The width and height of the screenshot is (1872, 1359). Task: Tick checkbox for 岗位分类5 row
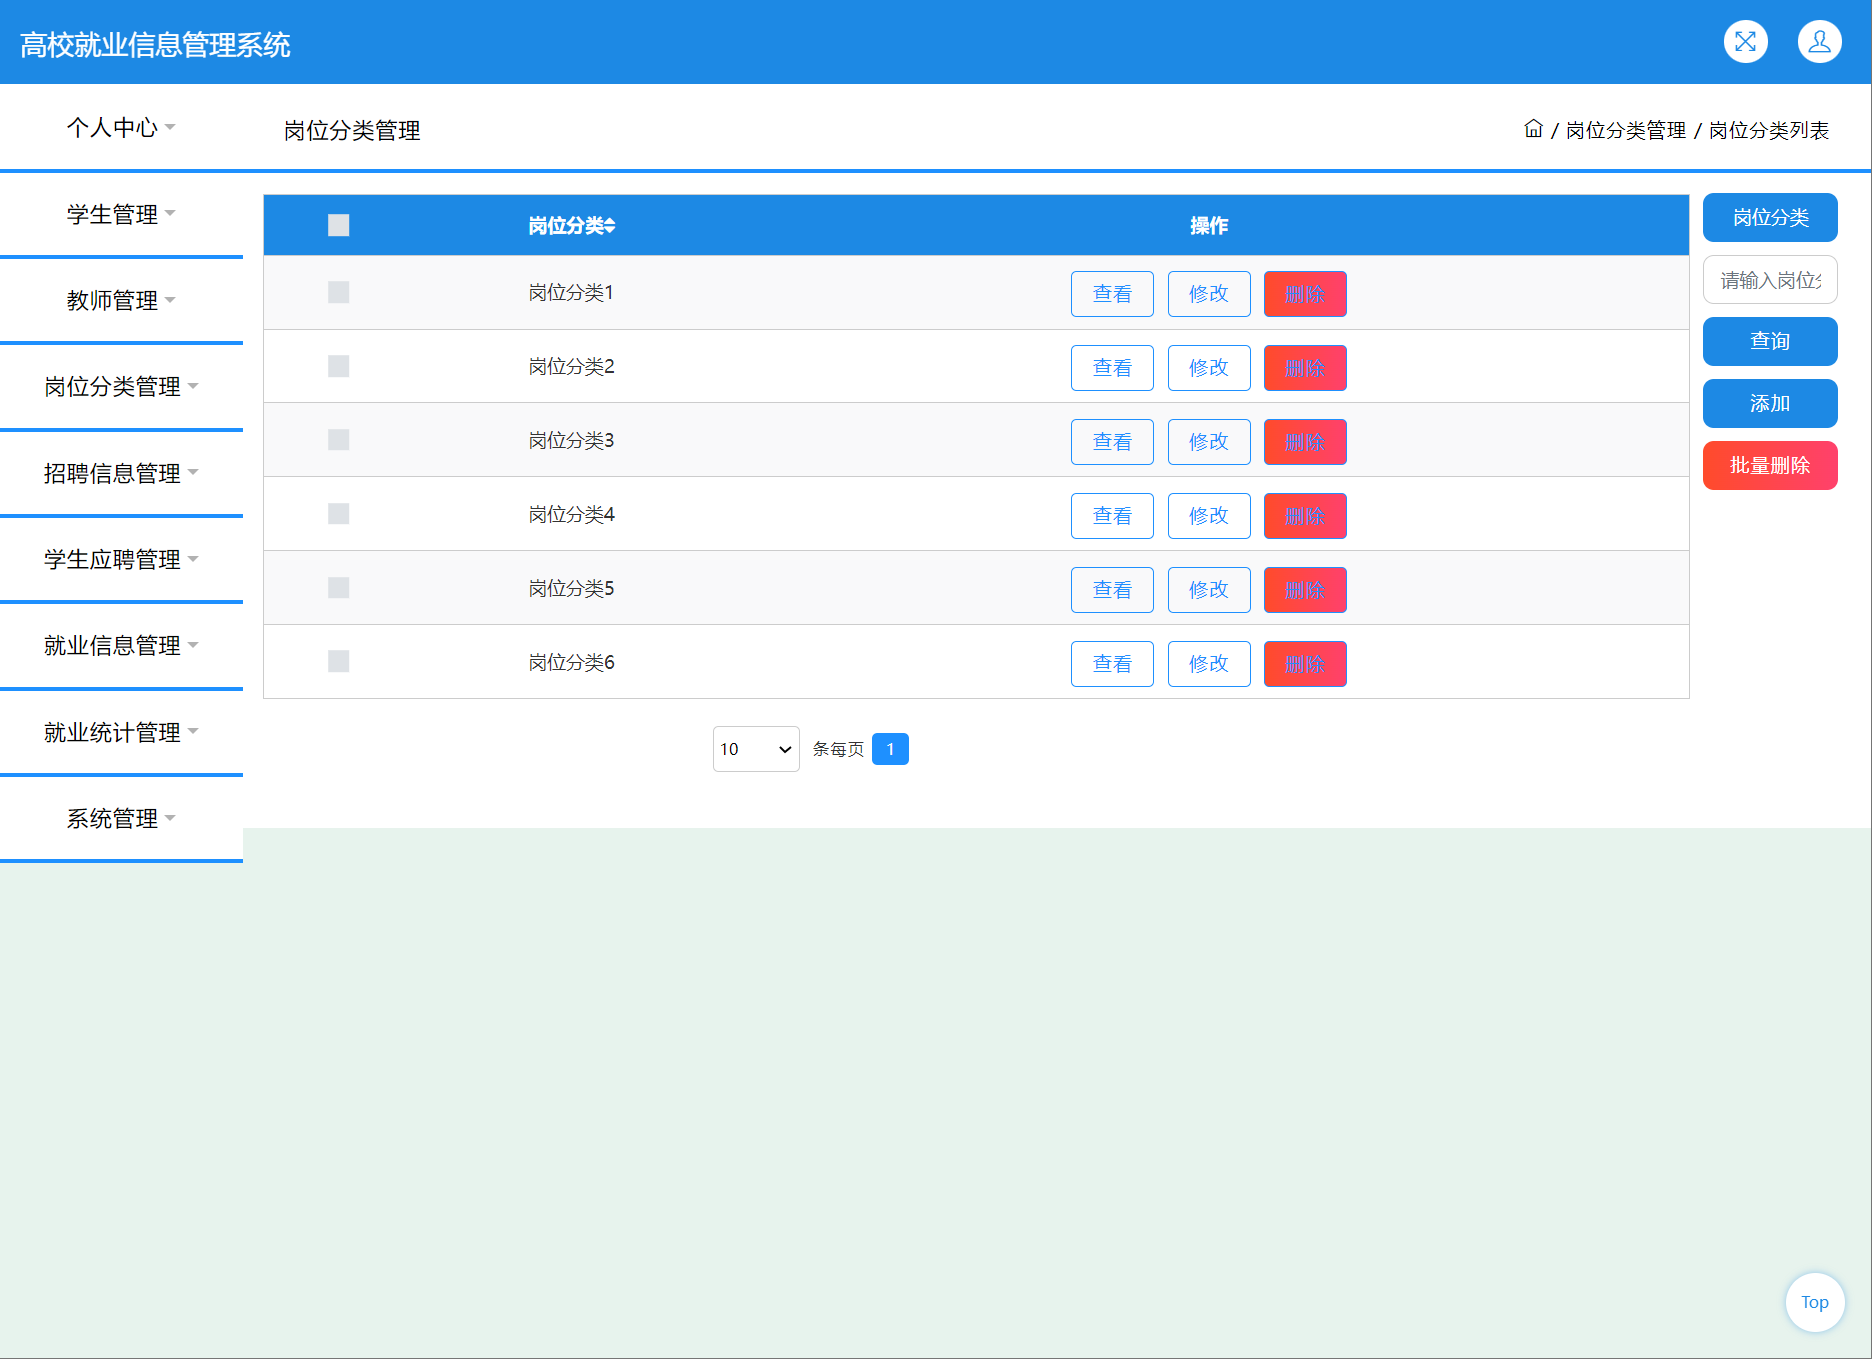(339, 588)
